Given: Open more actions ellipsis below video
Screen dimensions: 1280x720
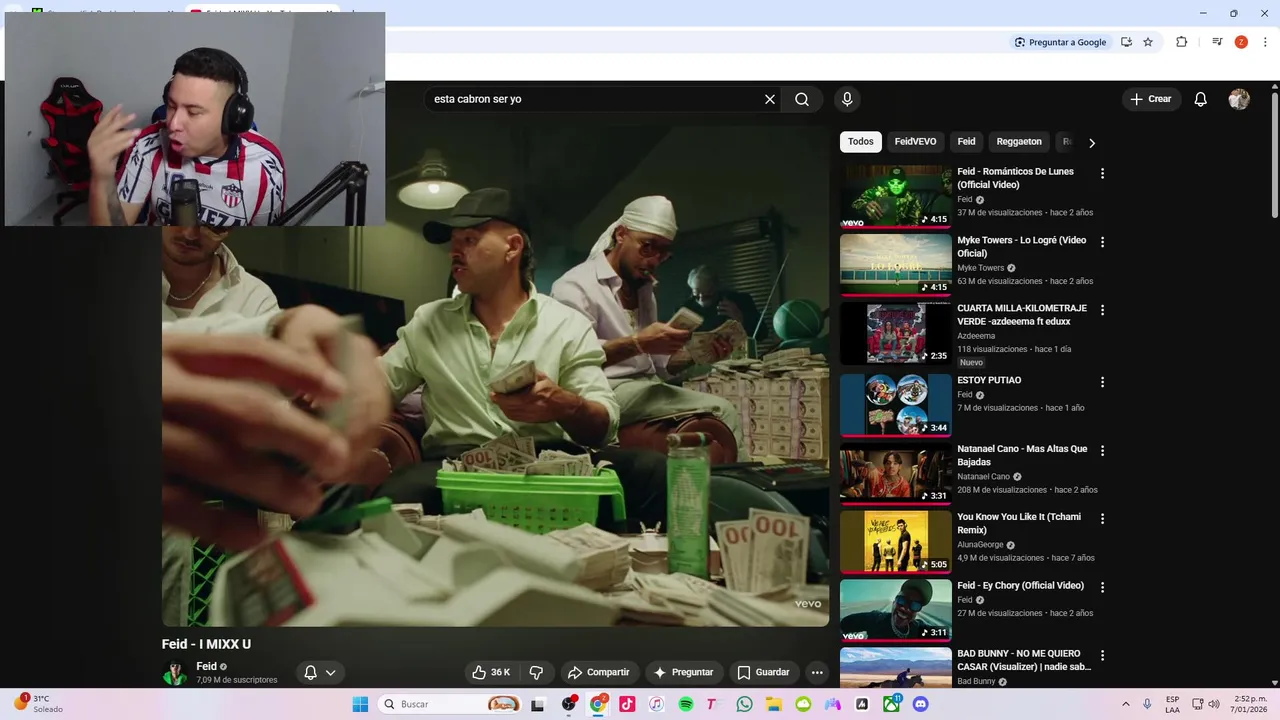Looking at the screenshot, I should [x=817, y=673].
